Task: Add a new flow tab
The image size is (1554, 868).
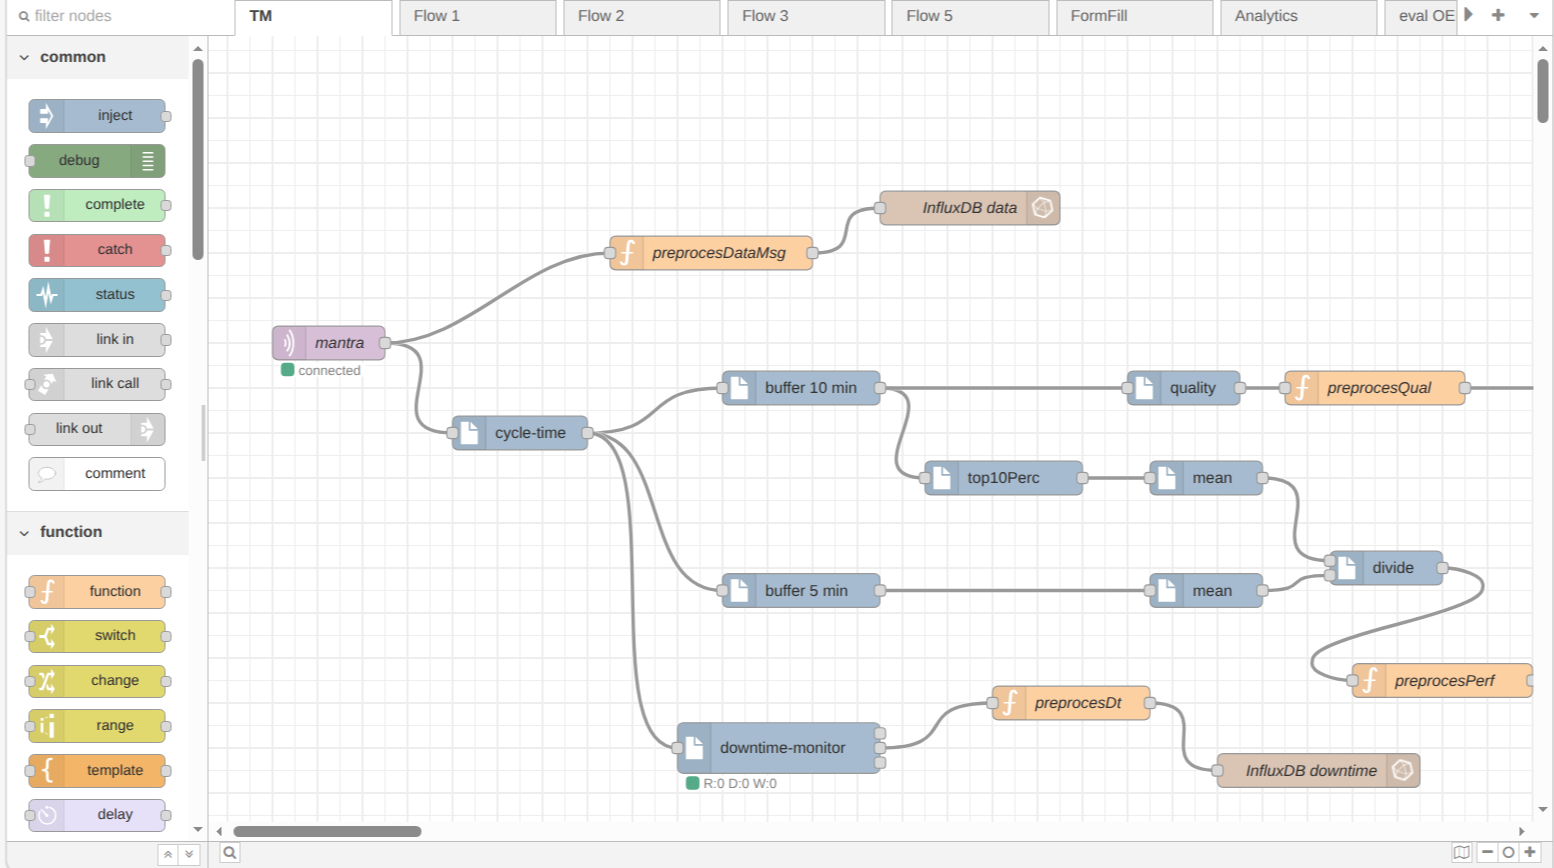Action: pyautogui.click(x=1498, y=15)
